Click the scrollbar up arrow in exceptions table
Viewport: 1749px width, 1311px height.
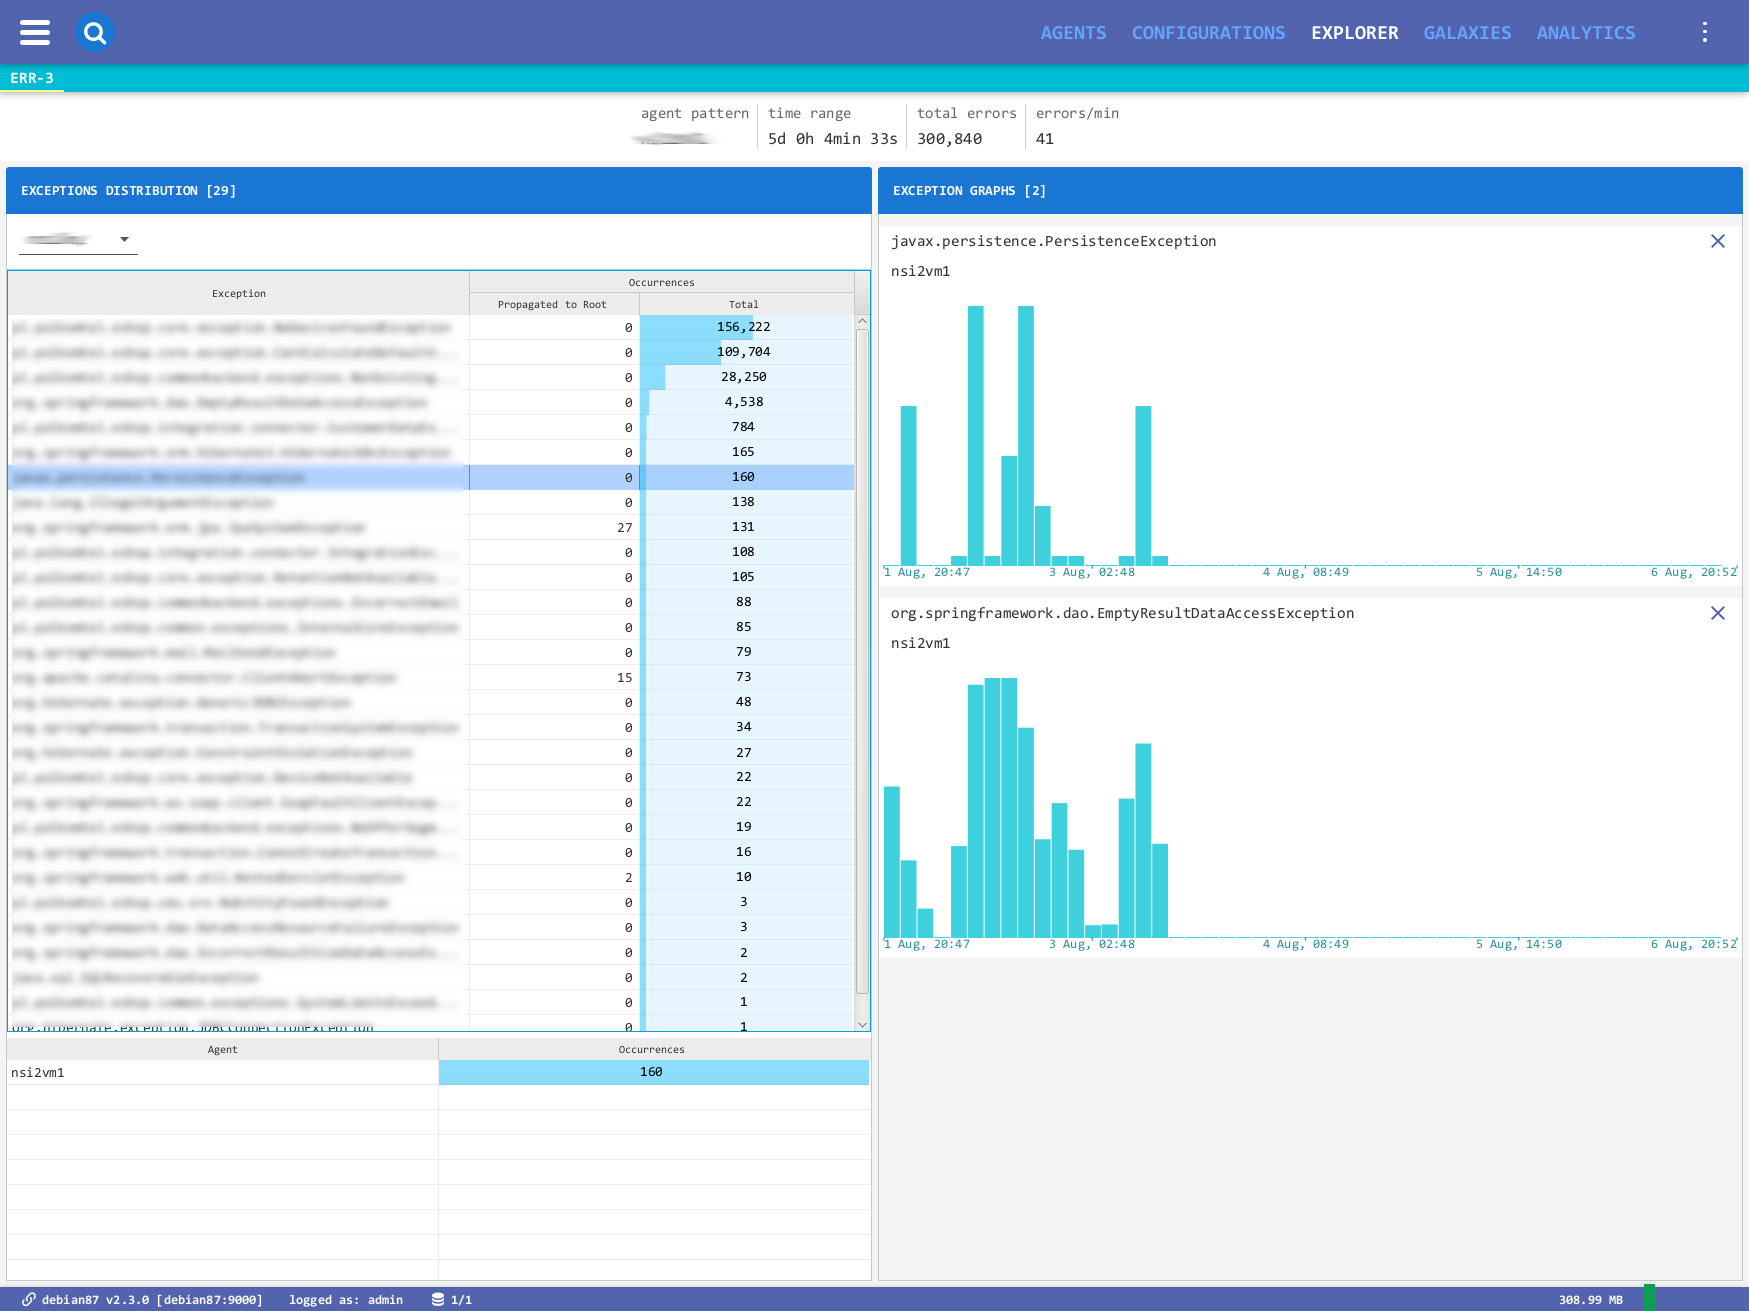click(862, 322)
